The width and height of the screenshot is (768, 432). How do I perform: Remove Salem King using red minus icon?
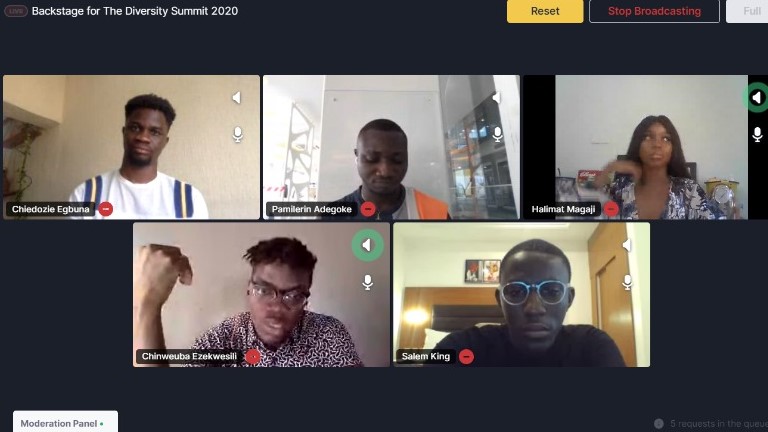pyautogui.click(x=466, y=357)
